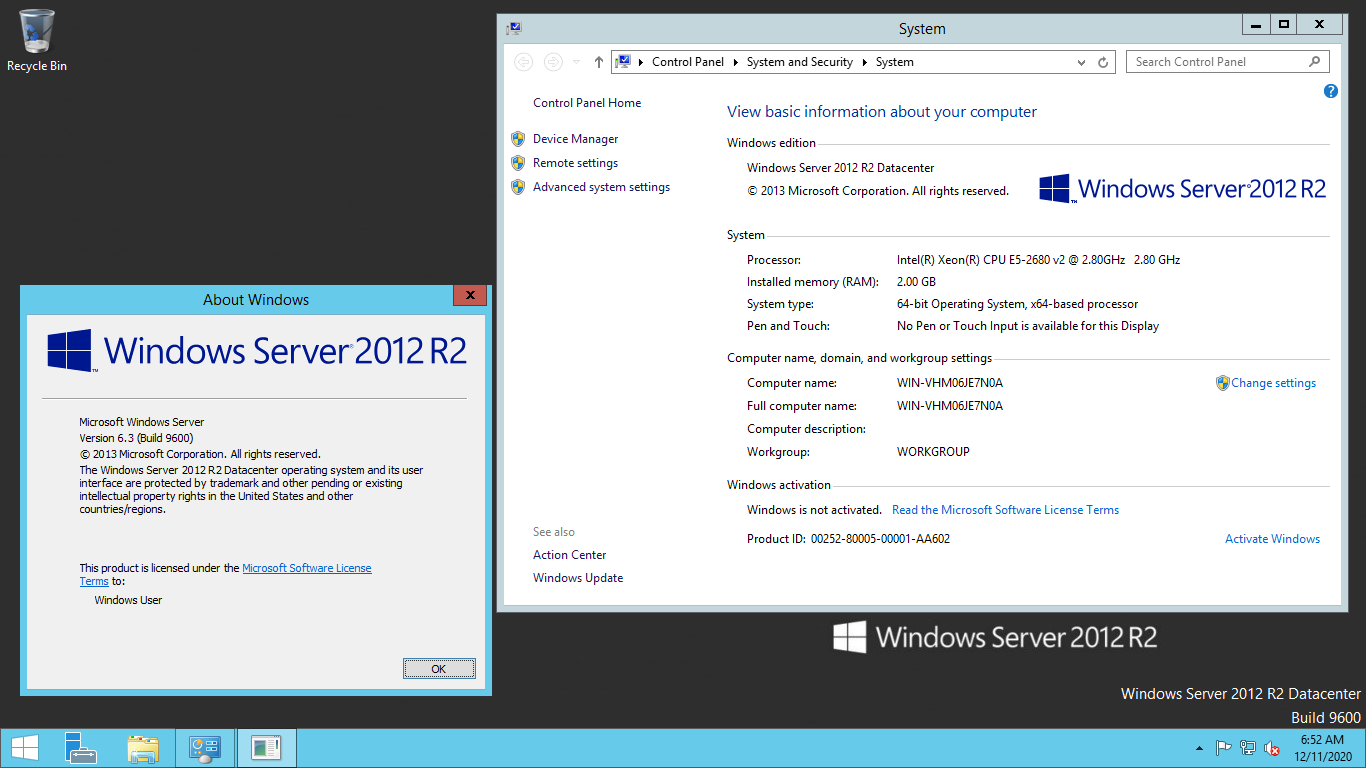Go up one level with Up arrow

click(598, 62)
